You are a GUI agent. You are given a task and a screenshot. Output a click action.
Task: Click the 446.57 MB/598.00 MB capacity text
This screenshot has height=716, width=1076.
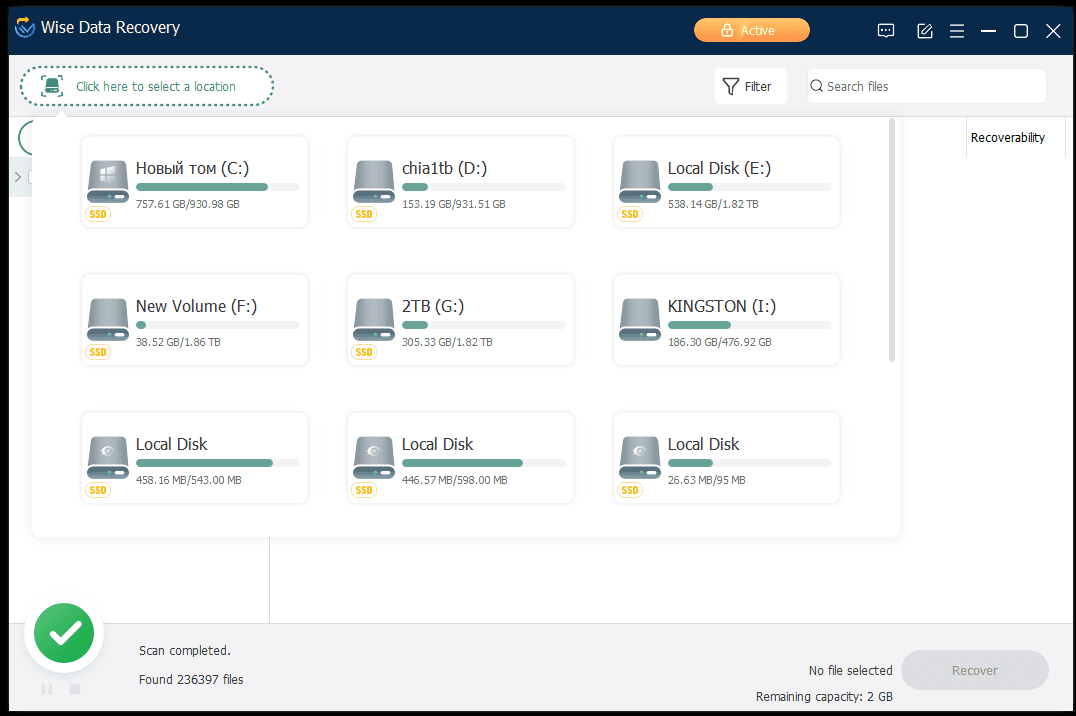tap(454, 480)
